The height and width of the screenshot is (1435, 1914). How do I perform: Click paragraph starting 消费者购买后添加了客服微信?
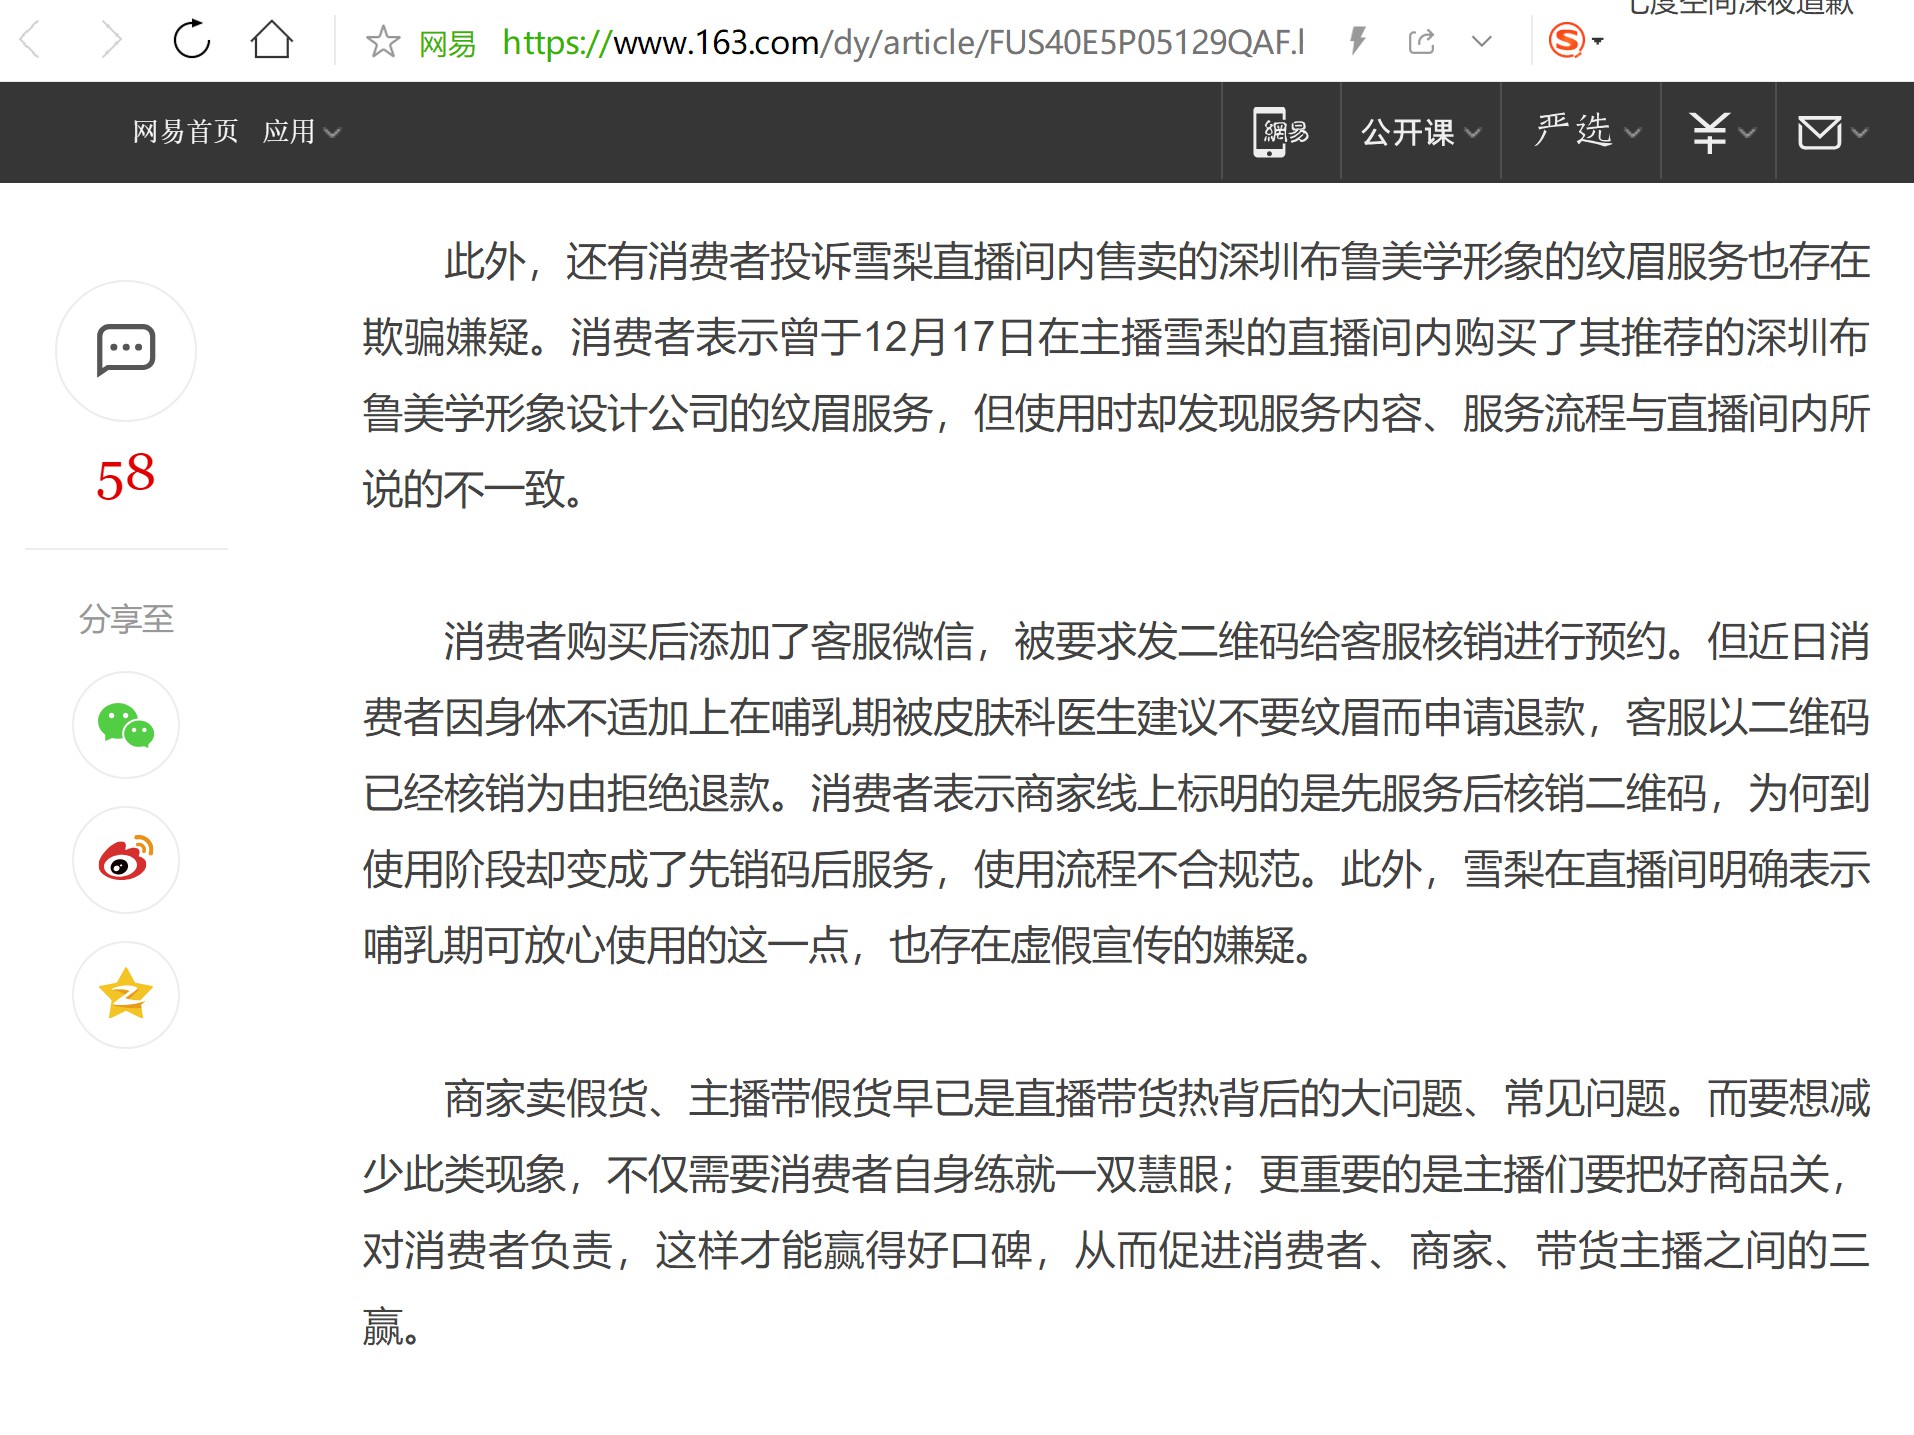point(1116,793)
